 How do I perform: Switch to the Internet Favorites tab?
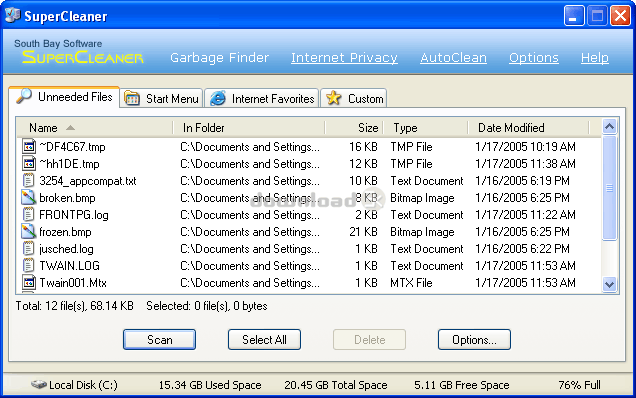pyautogui.click(x=262, y=99)
